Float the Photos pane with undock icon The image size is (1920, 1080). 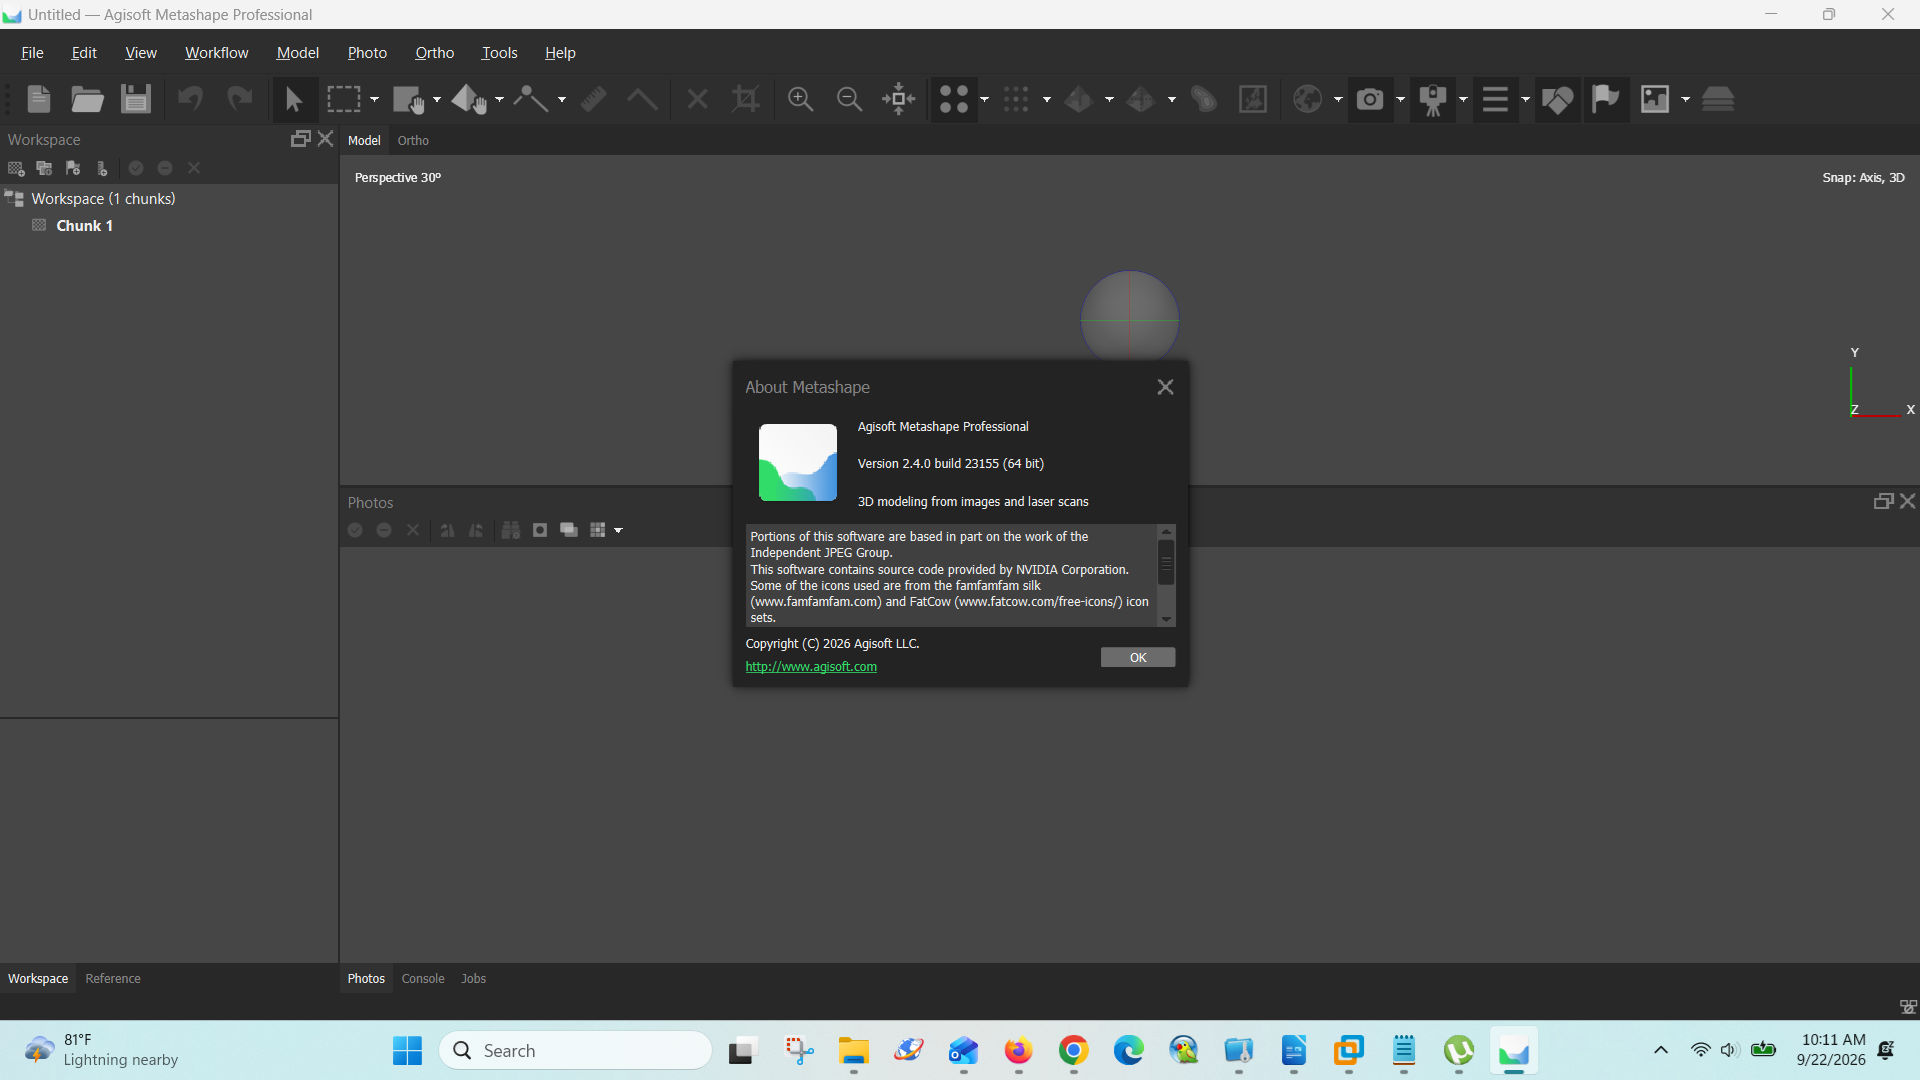1883,502
